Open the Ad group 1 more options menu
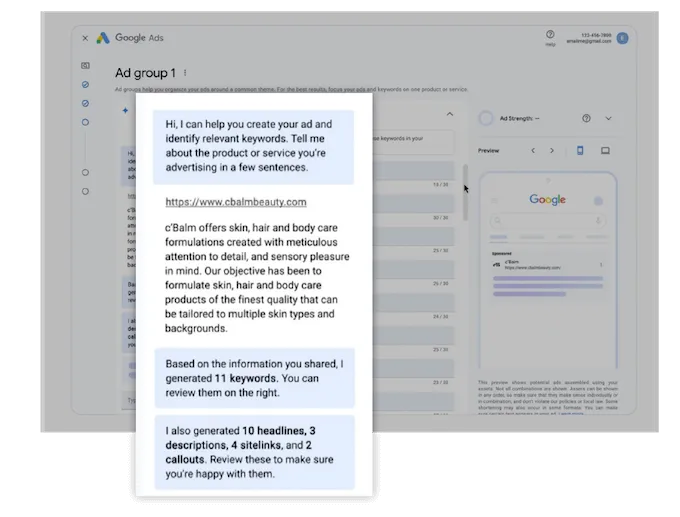The image size is (680, 517). (185, 73)
